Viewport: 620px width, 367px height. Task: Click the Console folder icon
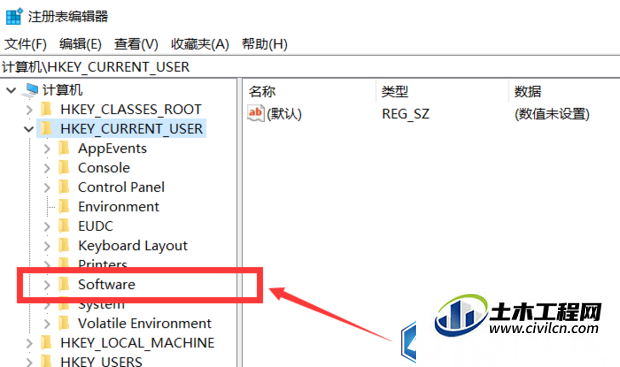coord(64,167)
